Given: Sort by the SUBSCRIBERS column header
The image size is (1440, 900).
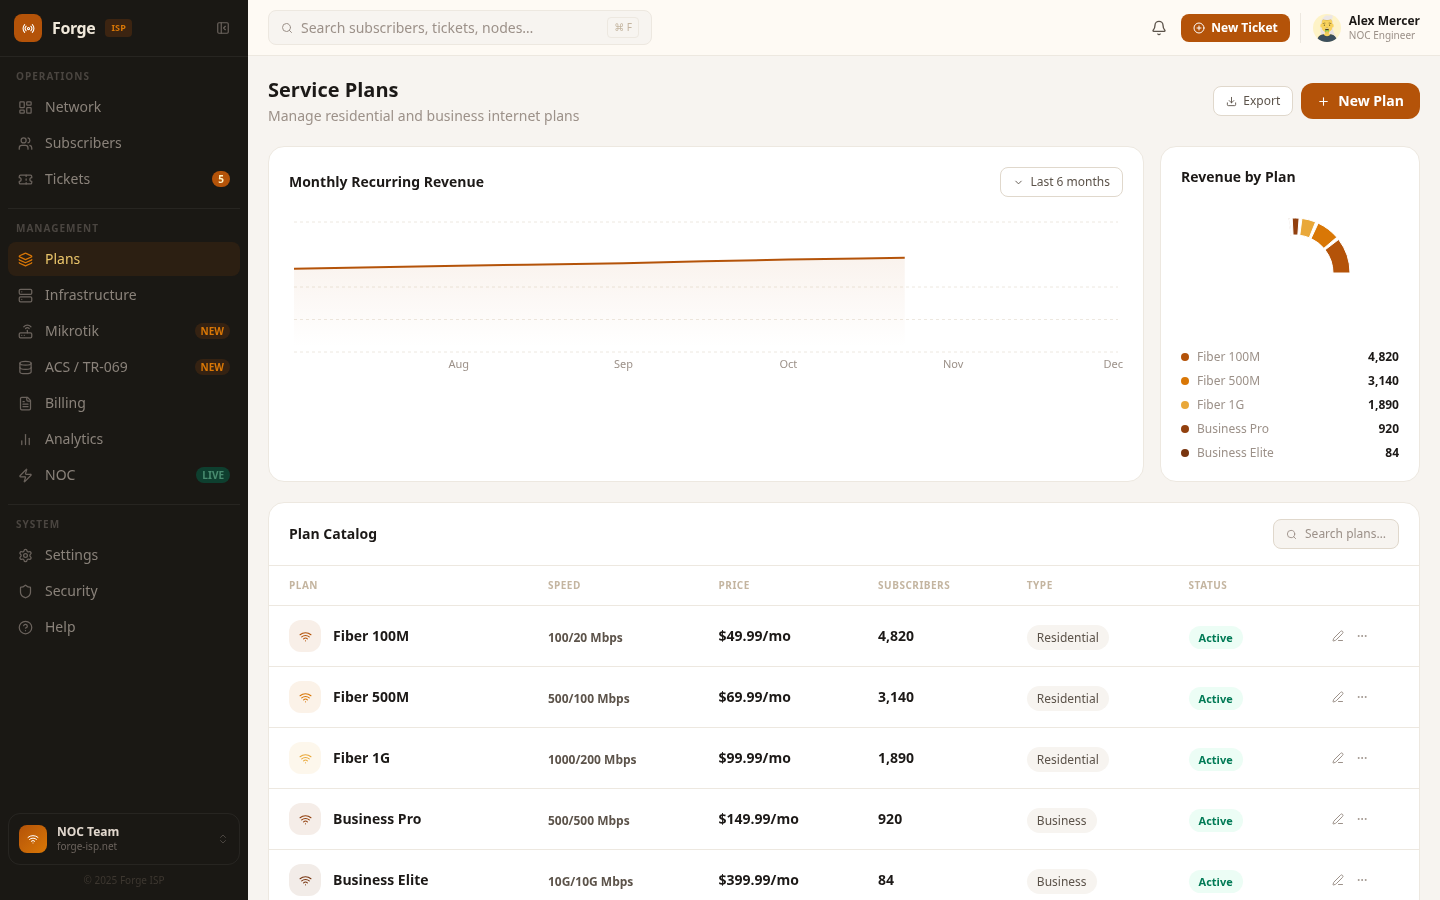Looking at the screenshot, I should tap(914, 585).
